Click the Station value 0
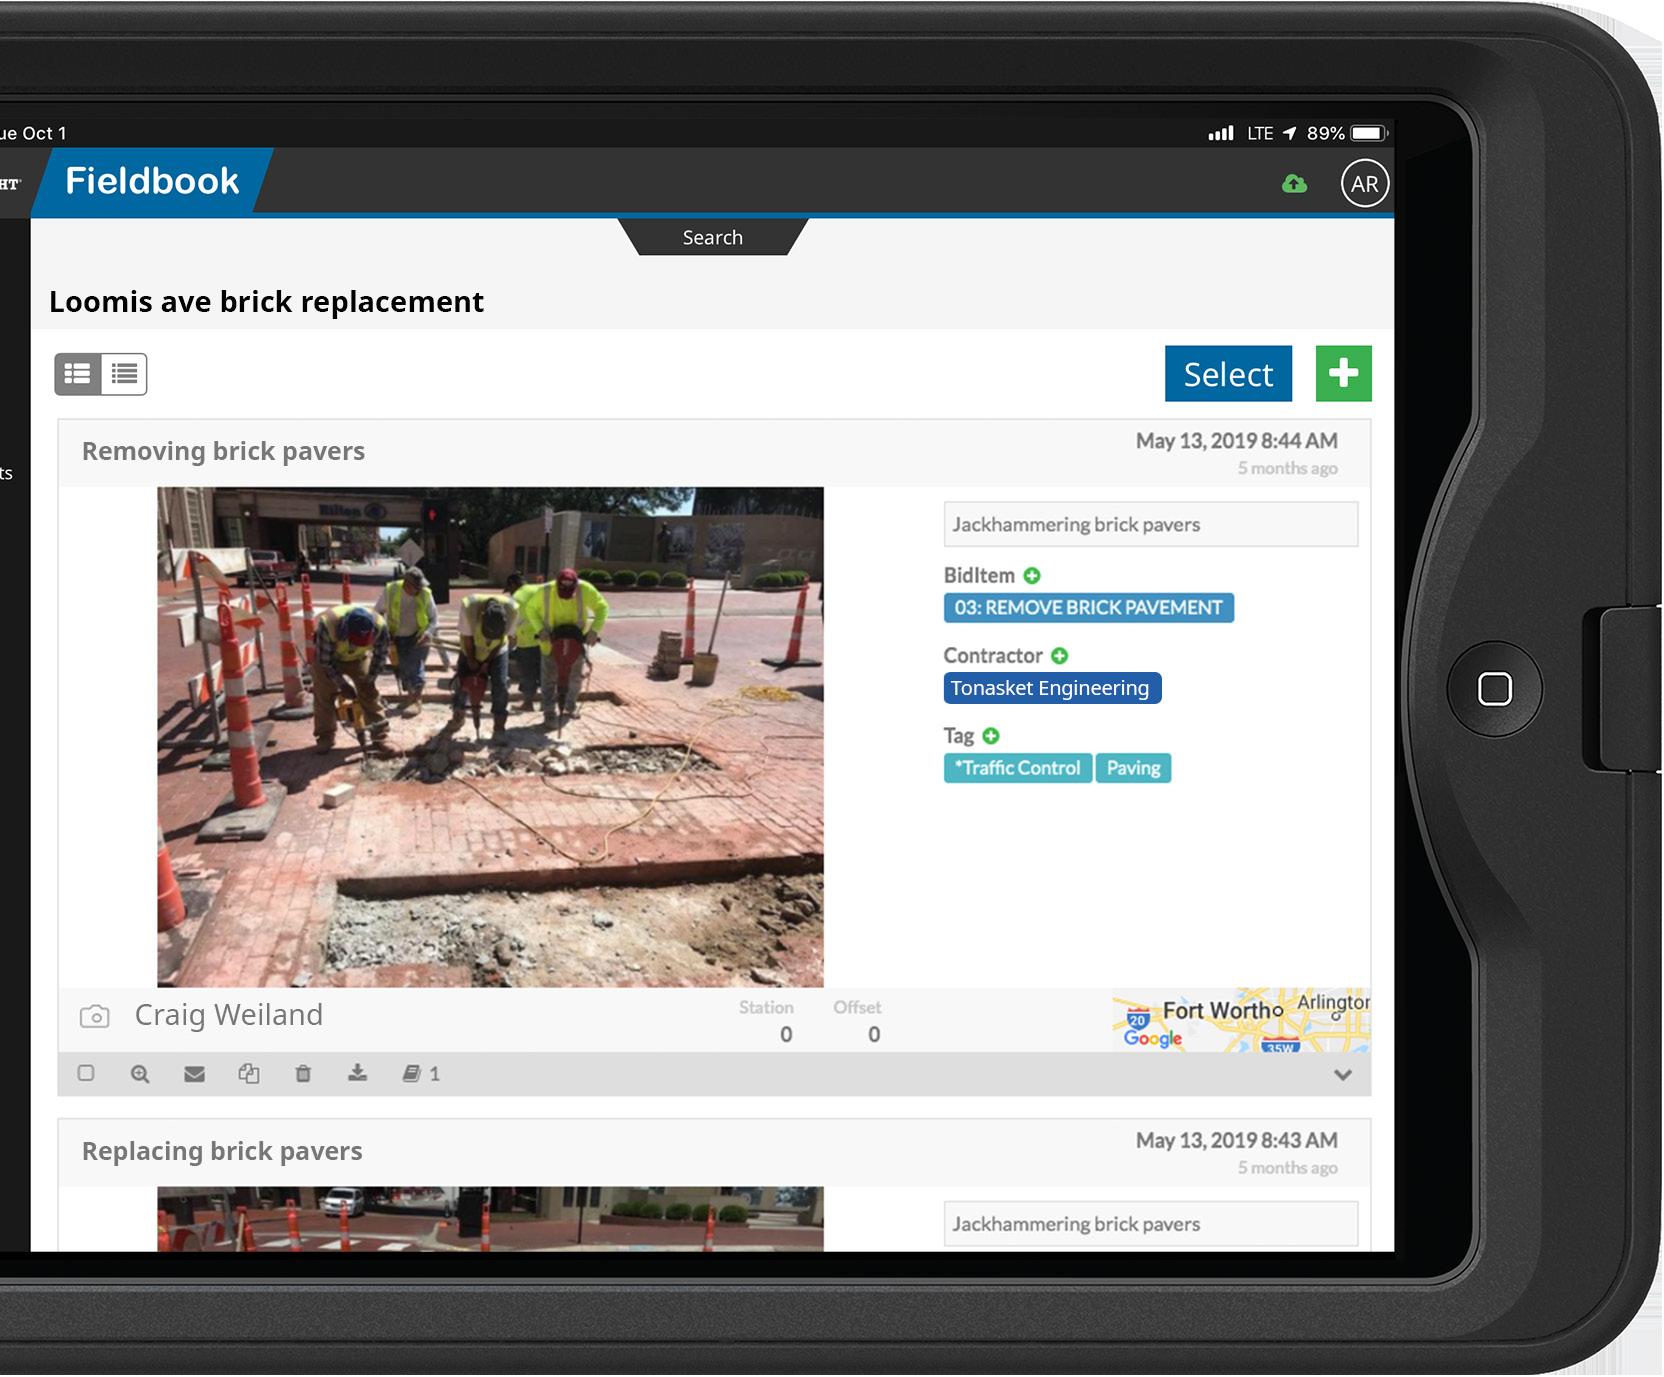The height and width of the screenshot is (1377, 1664). tap(786, 1035)
